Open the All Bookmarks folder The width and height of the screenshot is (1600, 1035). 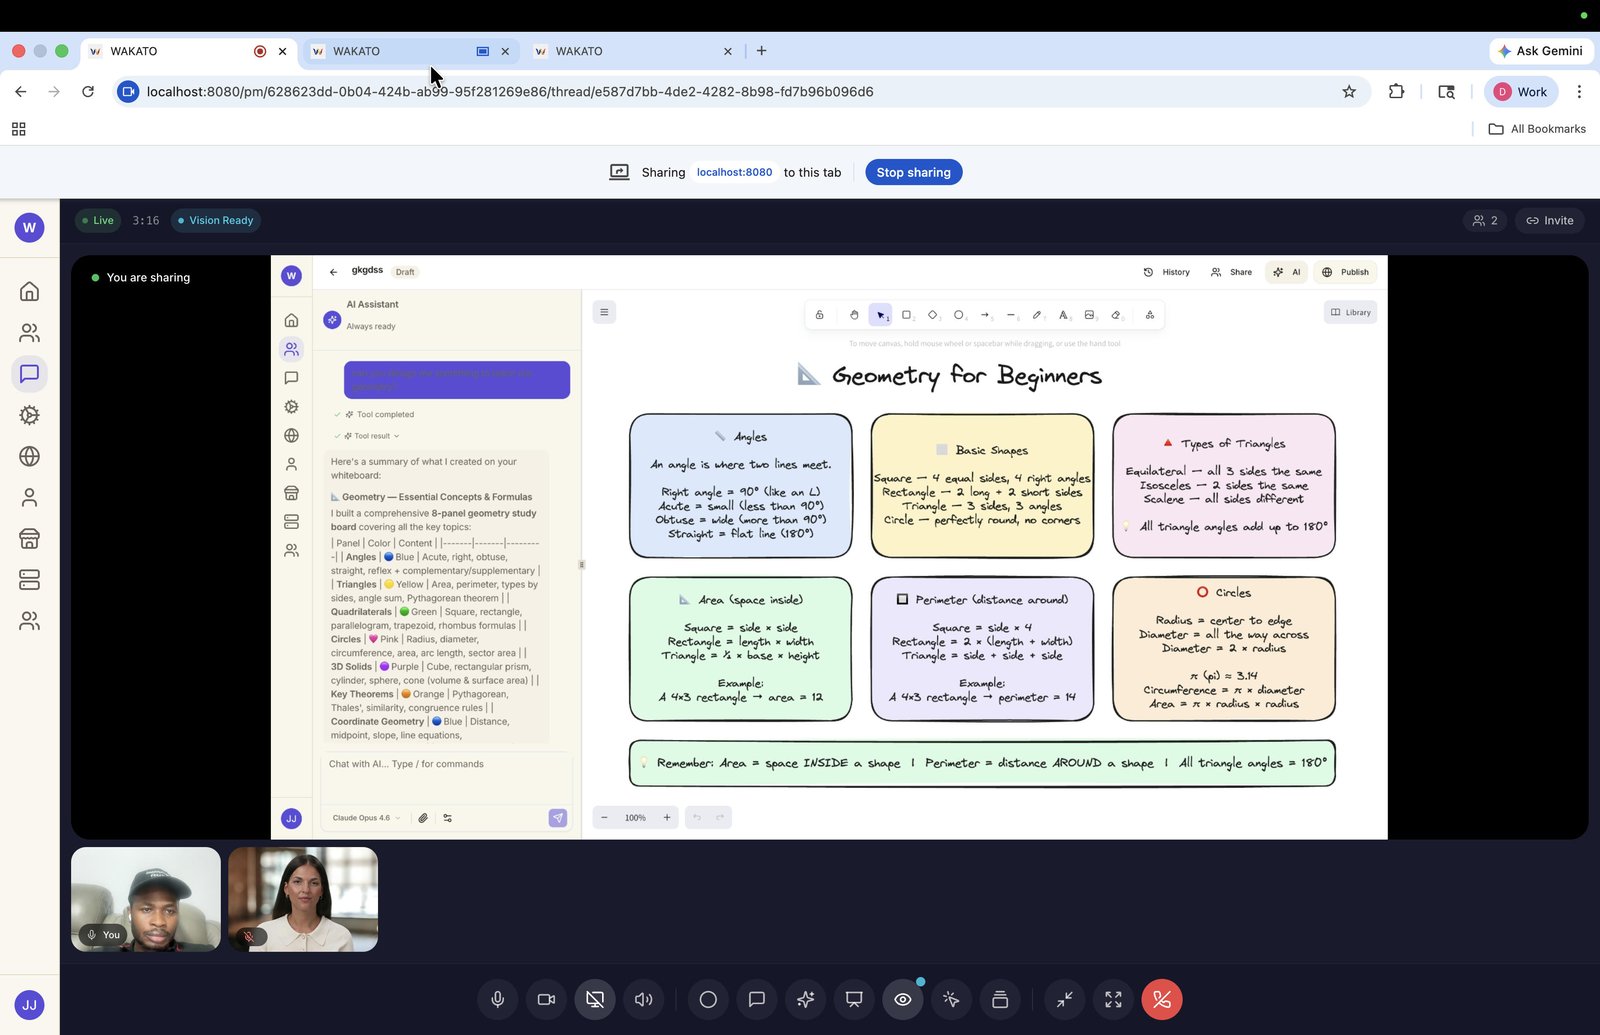[1537, 129]
